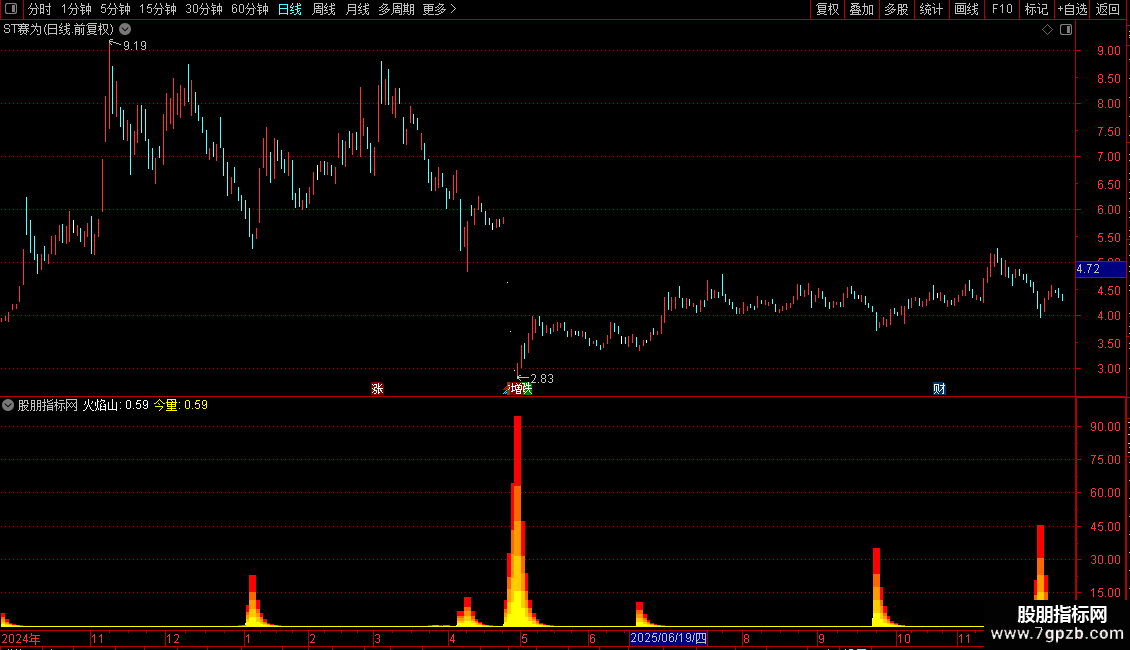Select the 1分钟 period tab
This screenshot has height=650, width=1130.
click(76, 9)
